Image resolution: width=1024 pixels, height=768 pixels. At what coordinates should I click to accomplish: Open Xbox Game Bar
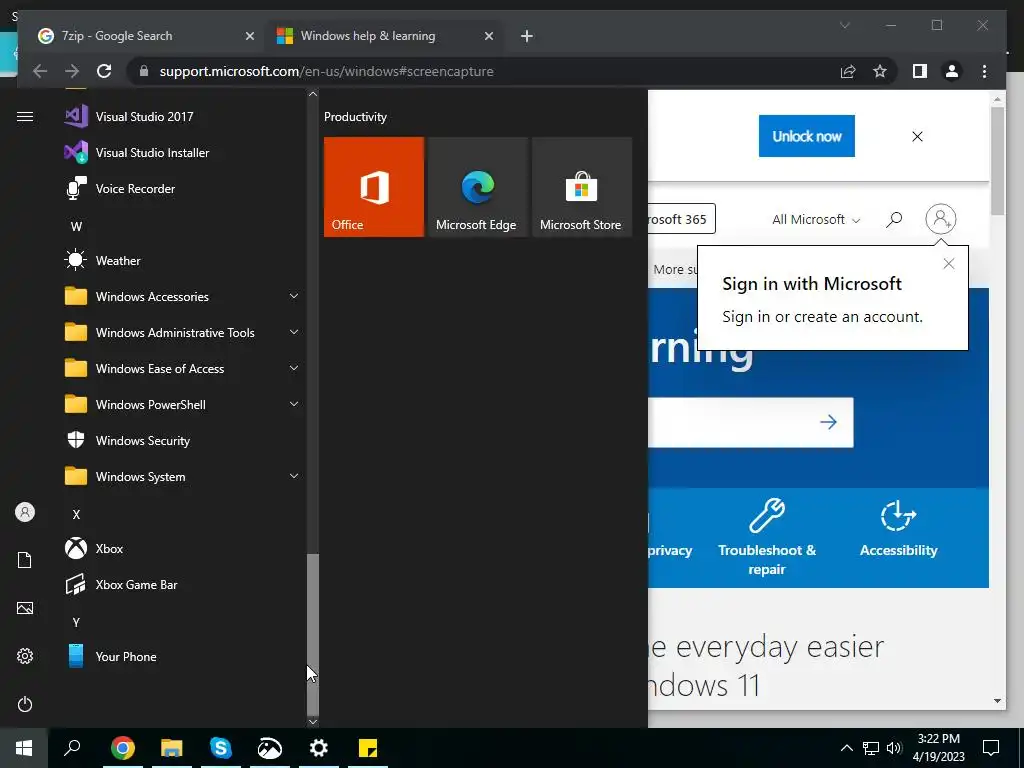click(180, 584)
